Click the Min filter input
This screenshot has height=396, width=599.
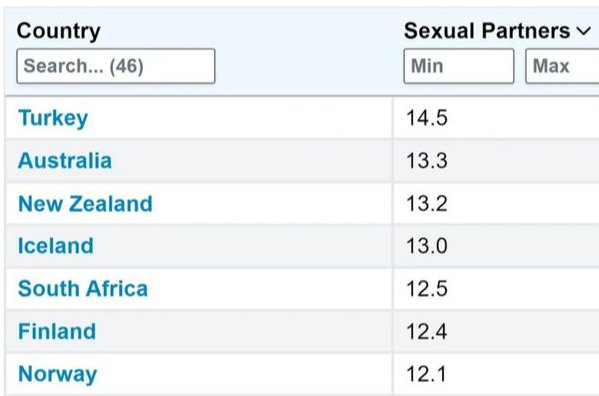tap(459, 66)
